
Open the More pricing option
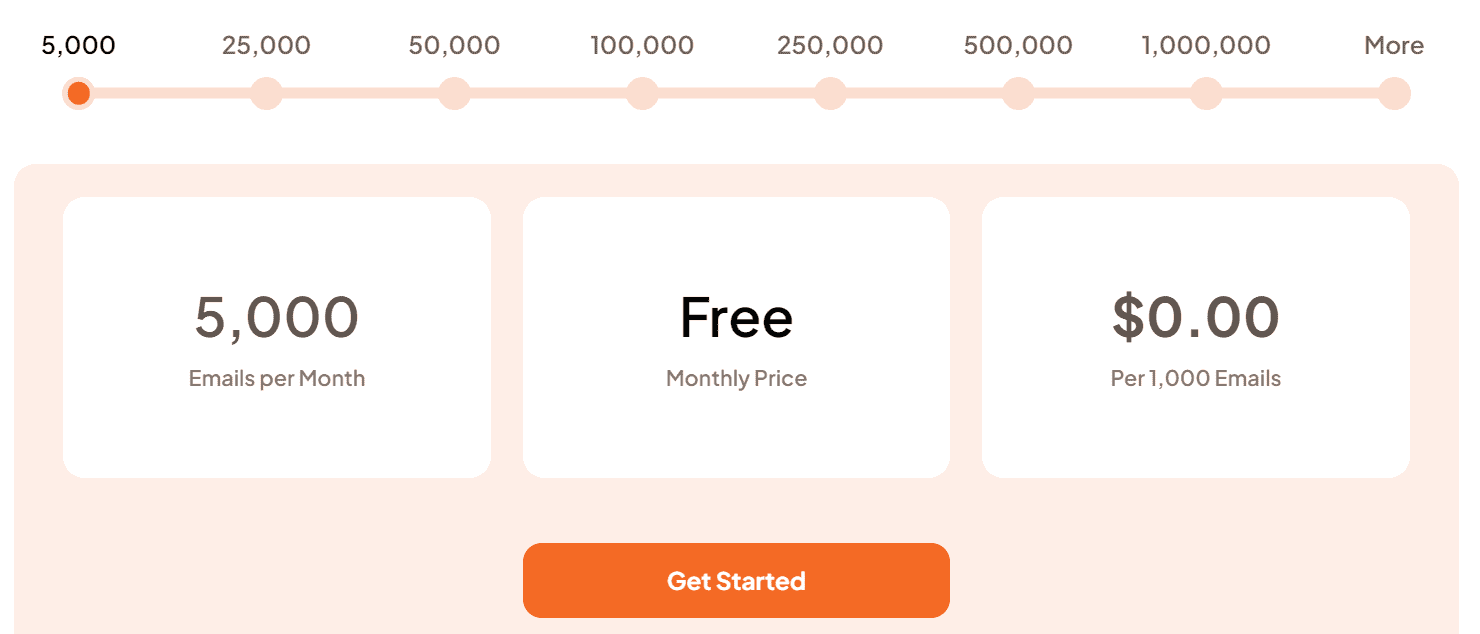coord(1394,45)
